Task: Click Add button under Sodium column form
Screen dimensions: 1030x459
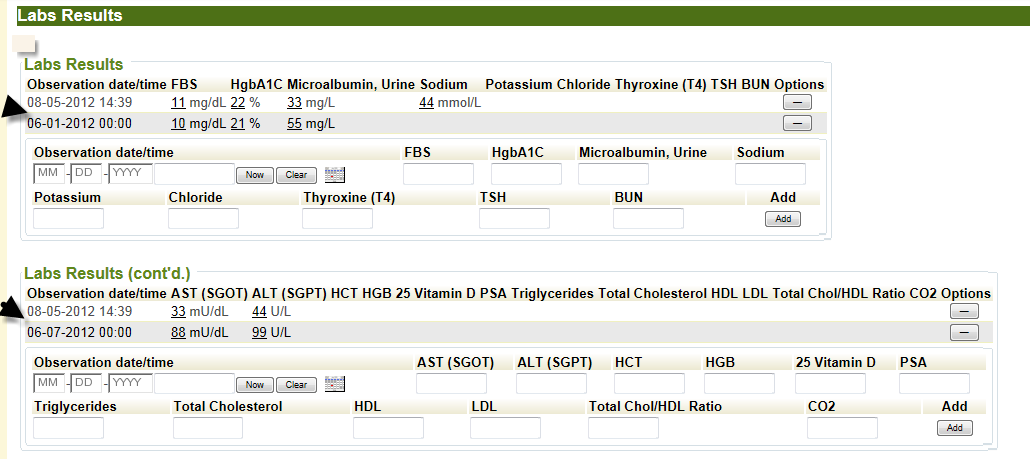Action: [x=783, y=219]
